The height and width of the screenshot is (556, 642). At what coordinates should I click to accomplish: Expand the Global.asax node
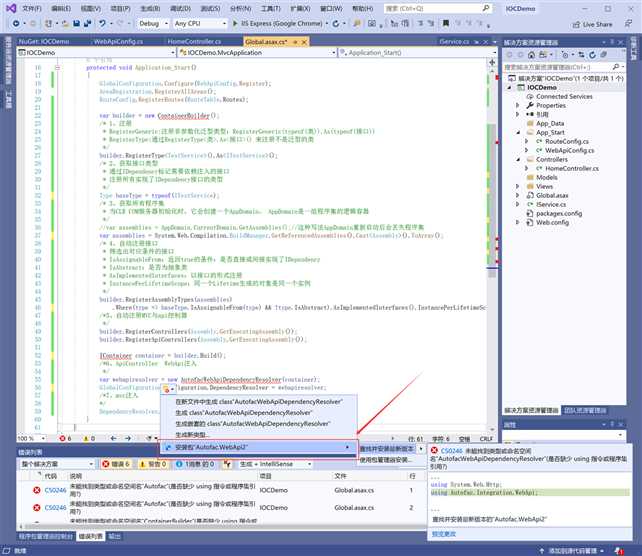pos(518,195)
